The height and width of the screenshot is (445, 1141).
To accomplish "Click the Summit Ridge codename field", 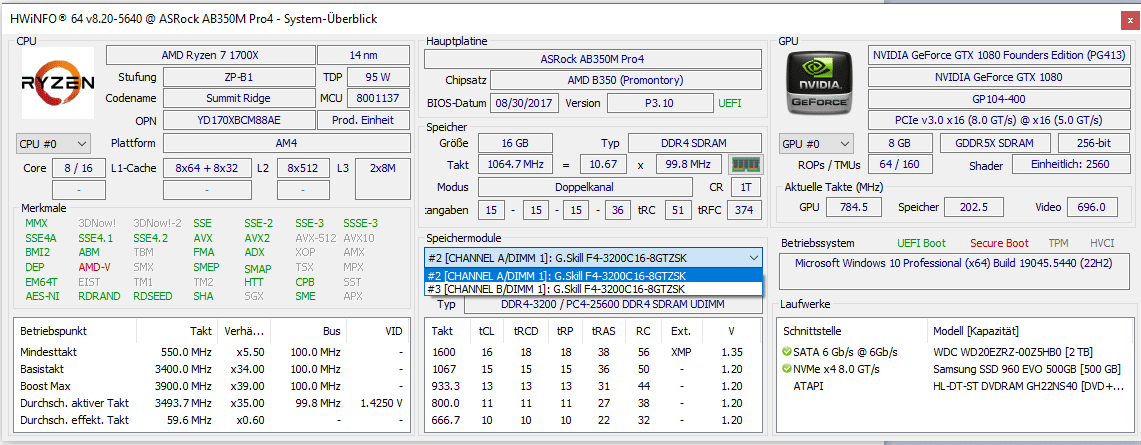I will click(239, 98).
